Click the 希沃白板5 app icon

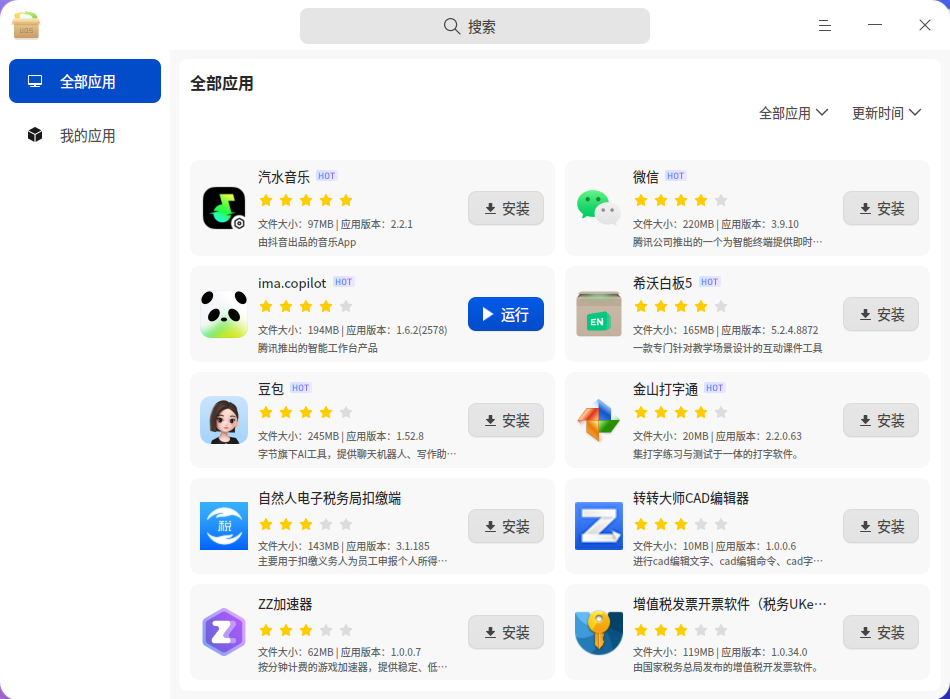coord(599,314)
